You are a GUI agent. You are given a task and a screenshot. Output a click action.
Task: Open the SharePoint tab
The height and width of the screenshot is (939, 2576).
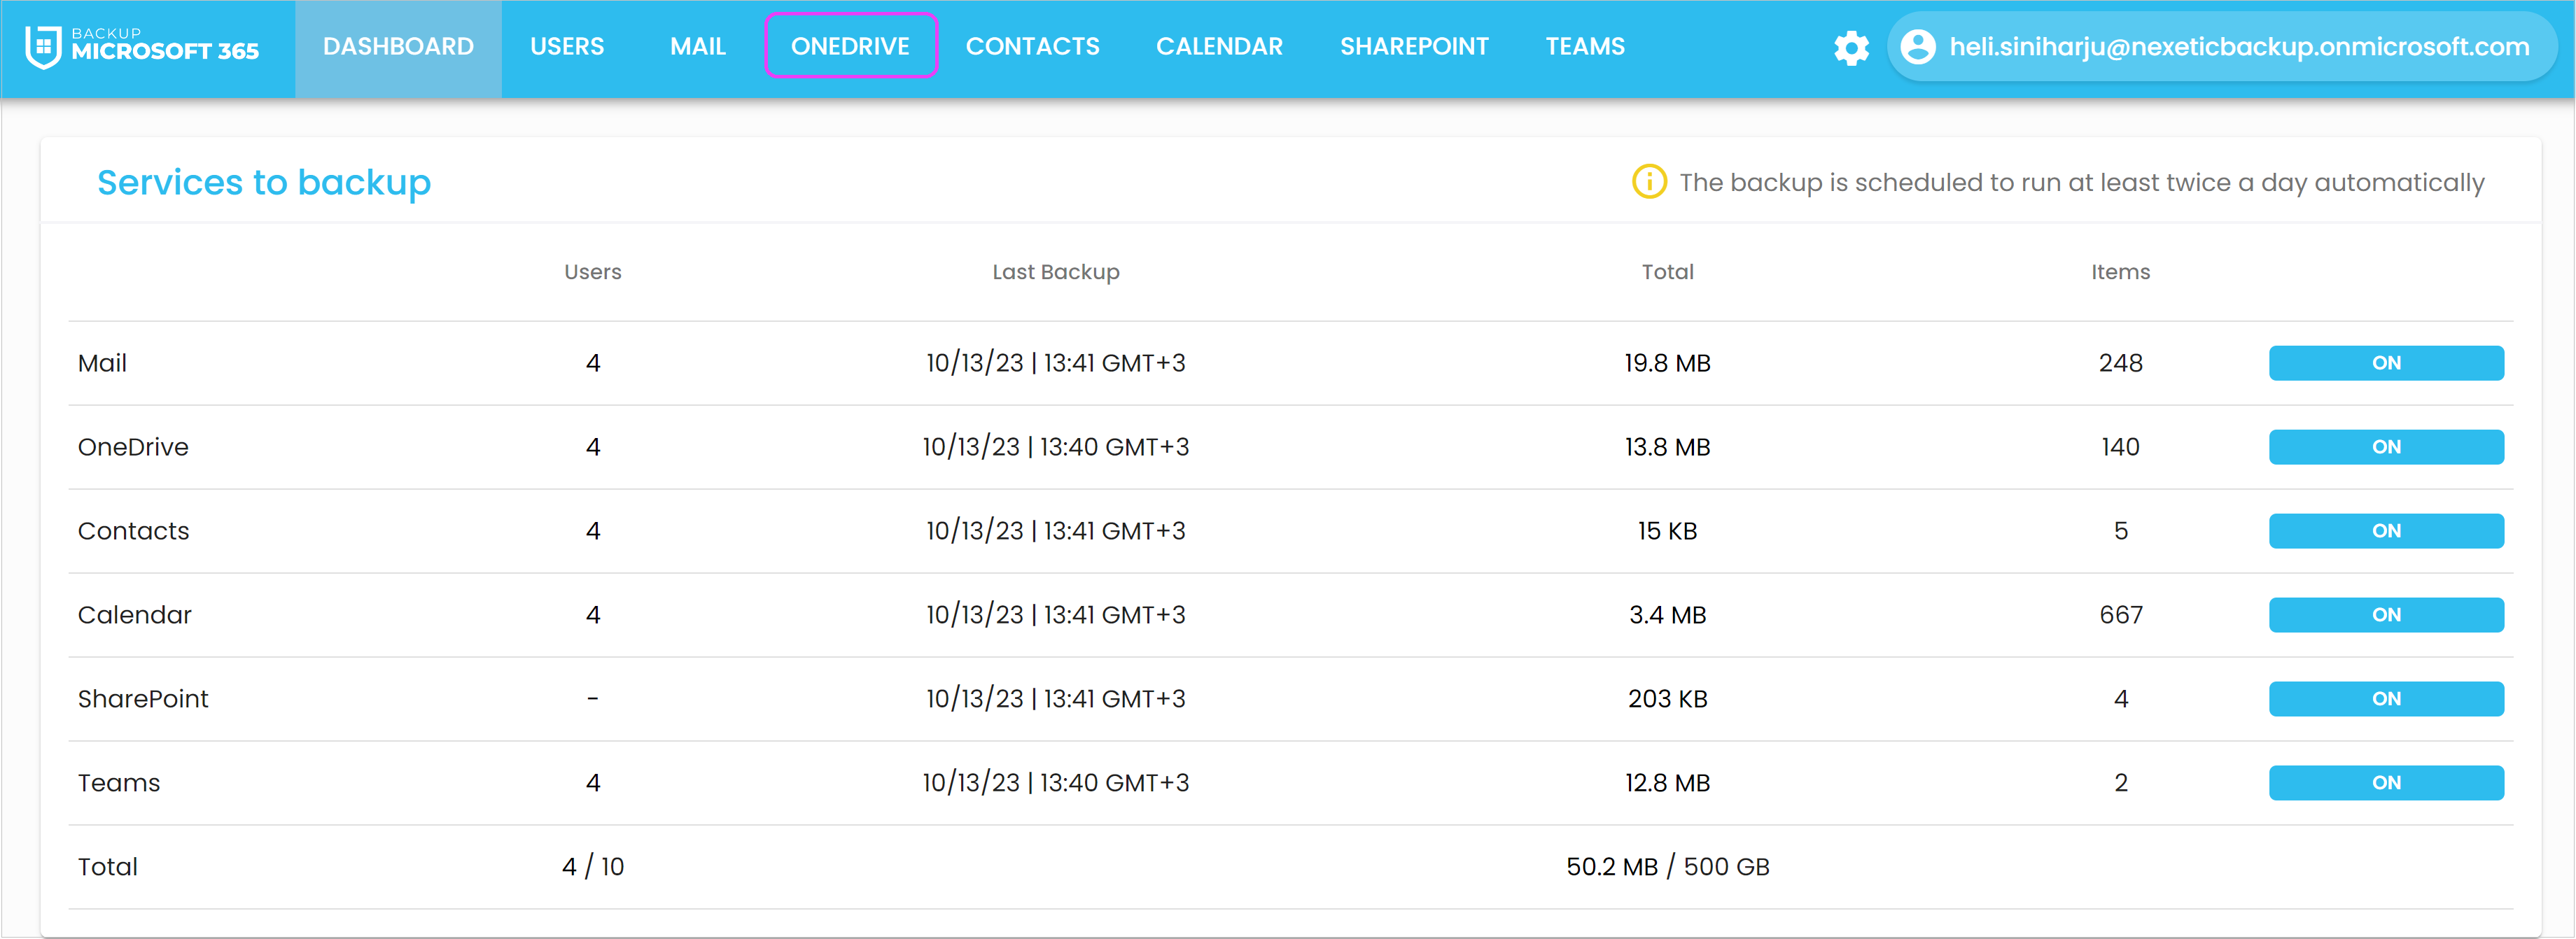point(1414,47)
